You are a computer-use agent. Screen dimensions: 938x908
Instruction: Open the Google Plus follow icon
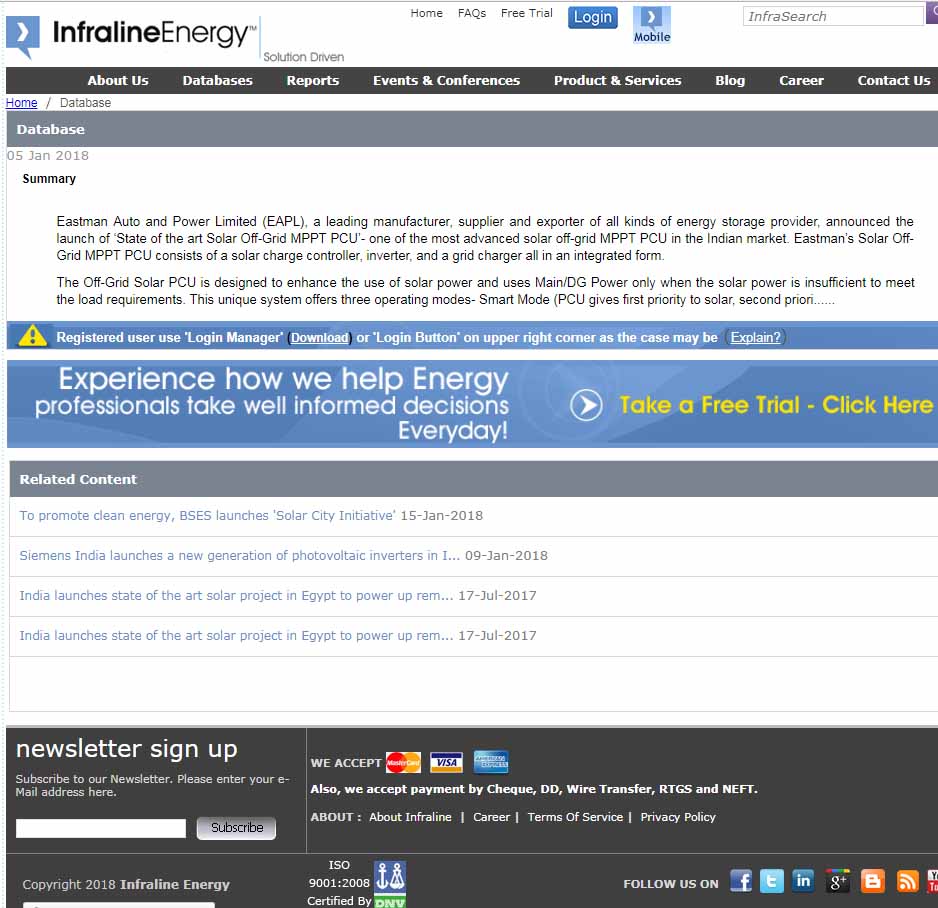coord(838,881)
